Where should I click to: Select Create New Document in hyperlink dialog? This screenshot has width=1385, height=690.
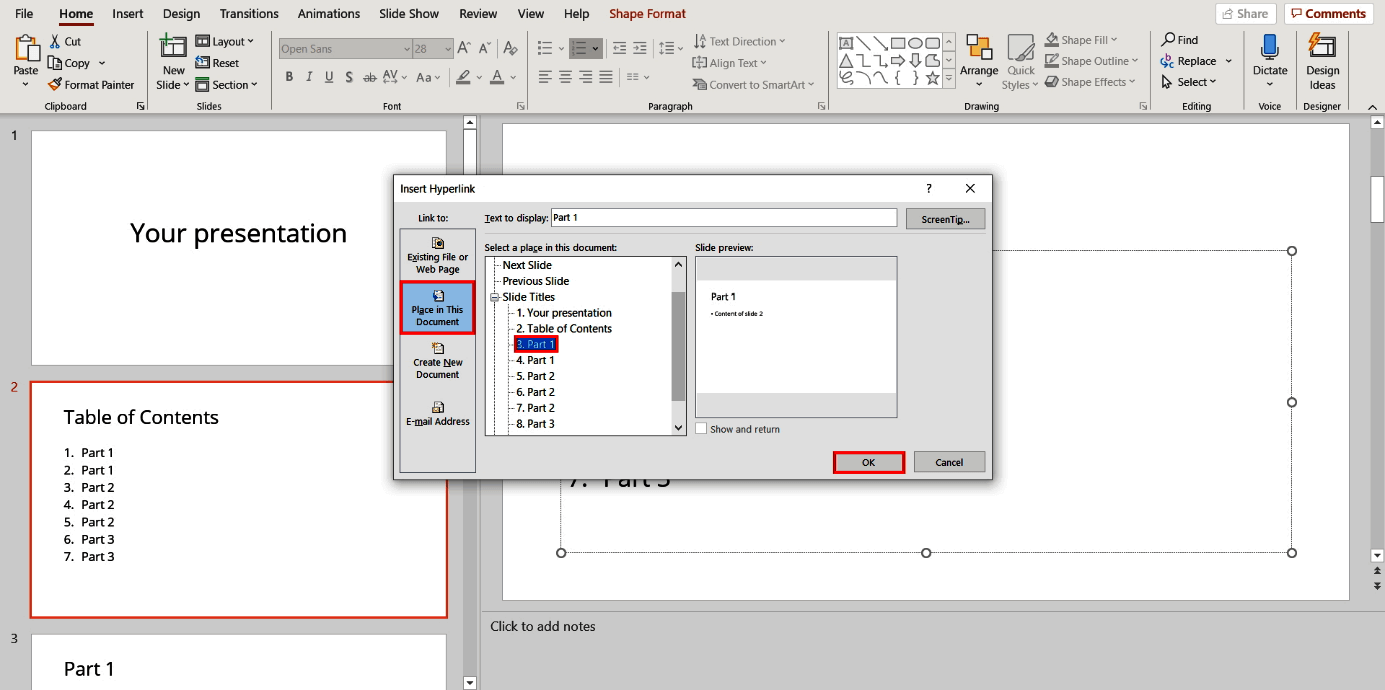(437, 361)
